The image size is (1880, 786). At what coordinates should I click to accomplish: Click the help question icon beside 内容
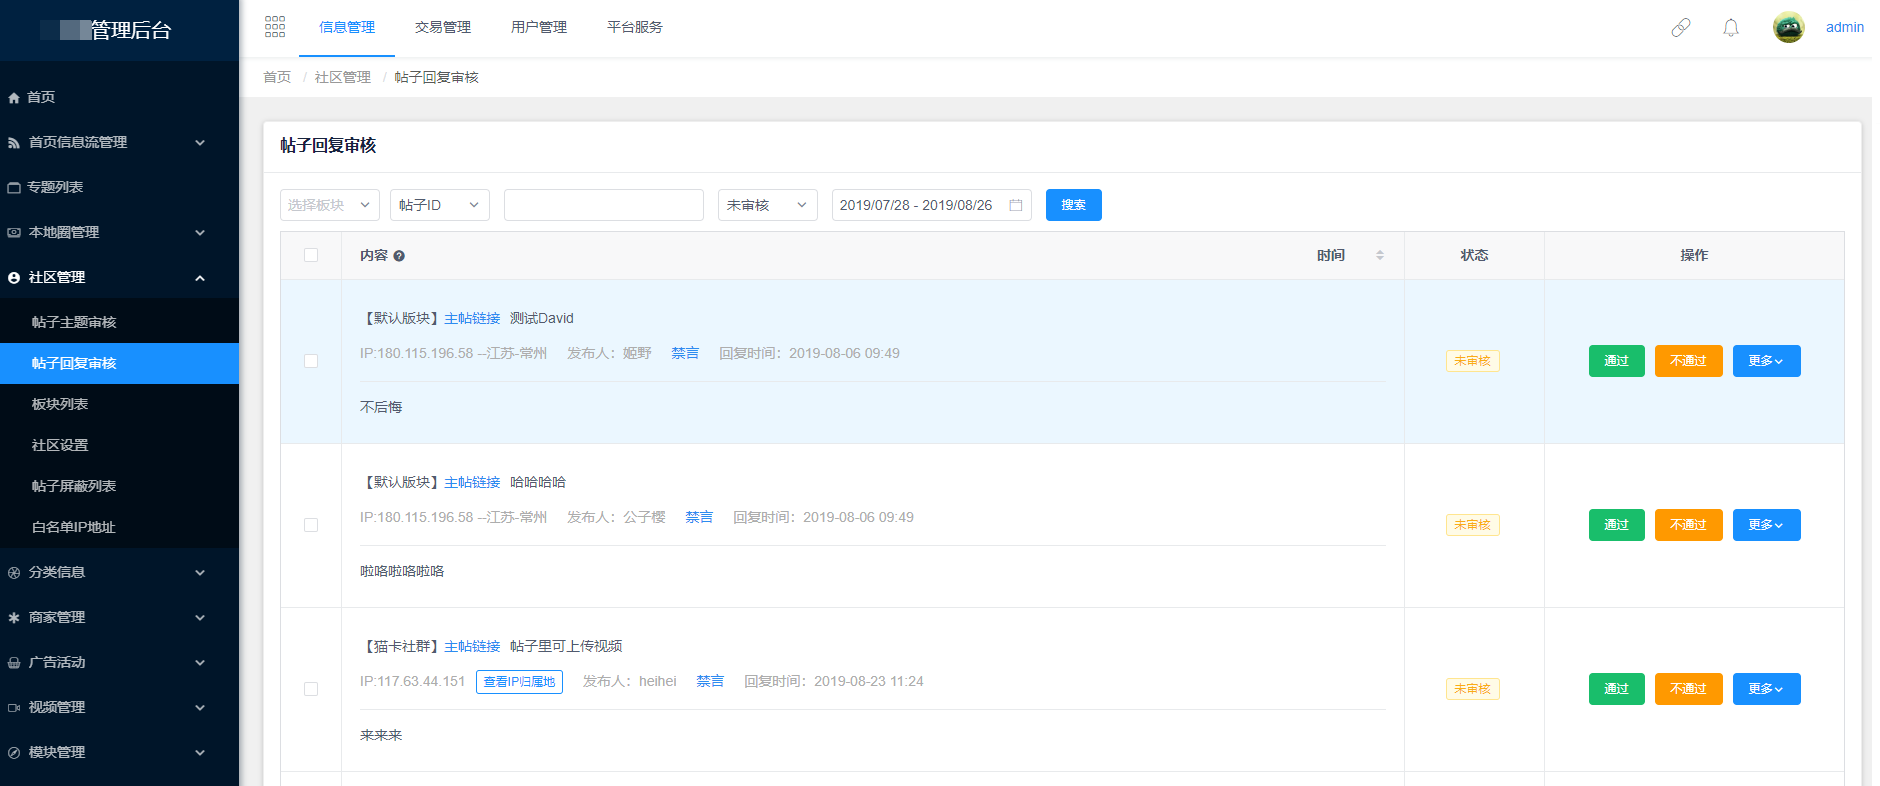[399, 256]
